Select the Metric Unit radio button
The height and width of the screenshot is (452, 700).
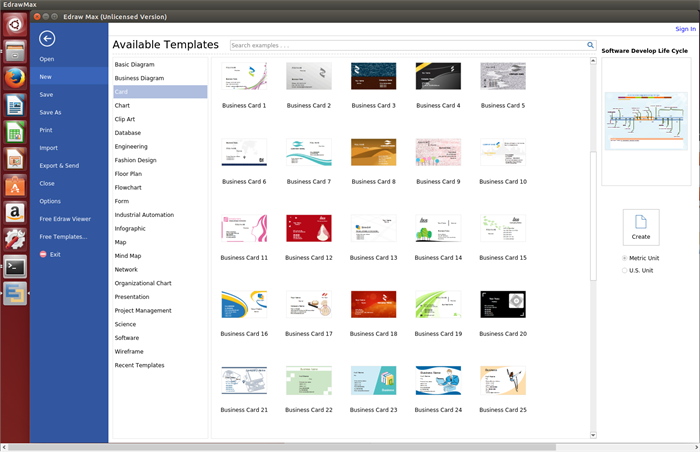point(626,258)
